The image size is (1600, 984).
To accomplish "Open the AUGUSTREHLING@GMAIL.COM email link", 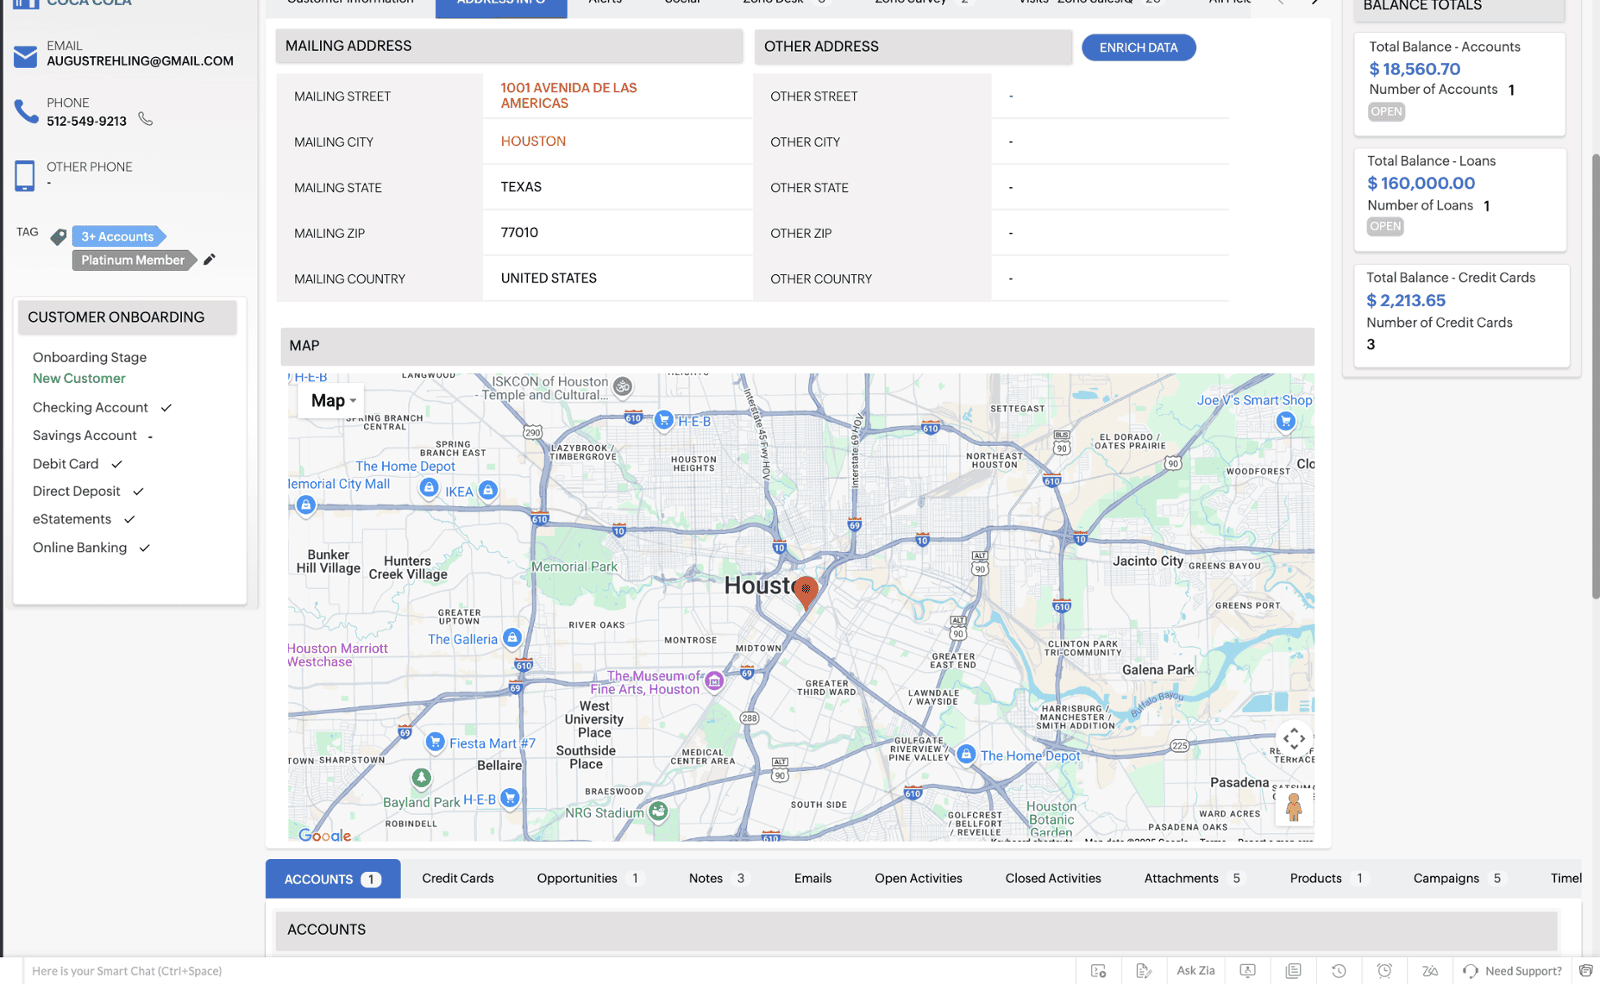I will [140, 61].
